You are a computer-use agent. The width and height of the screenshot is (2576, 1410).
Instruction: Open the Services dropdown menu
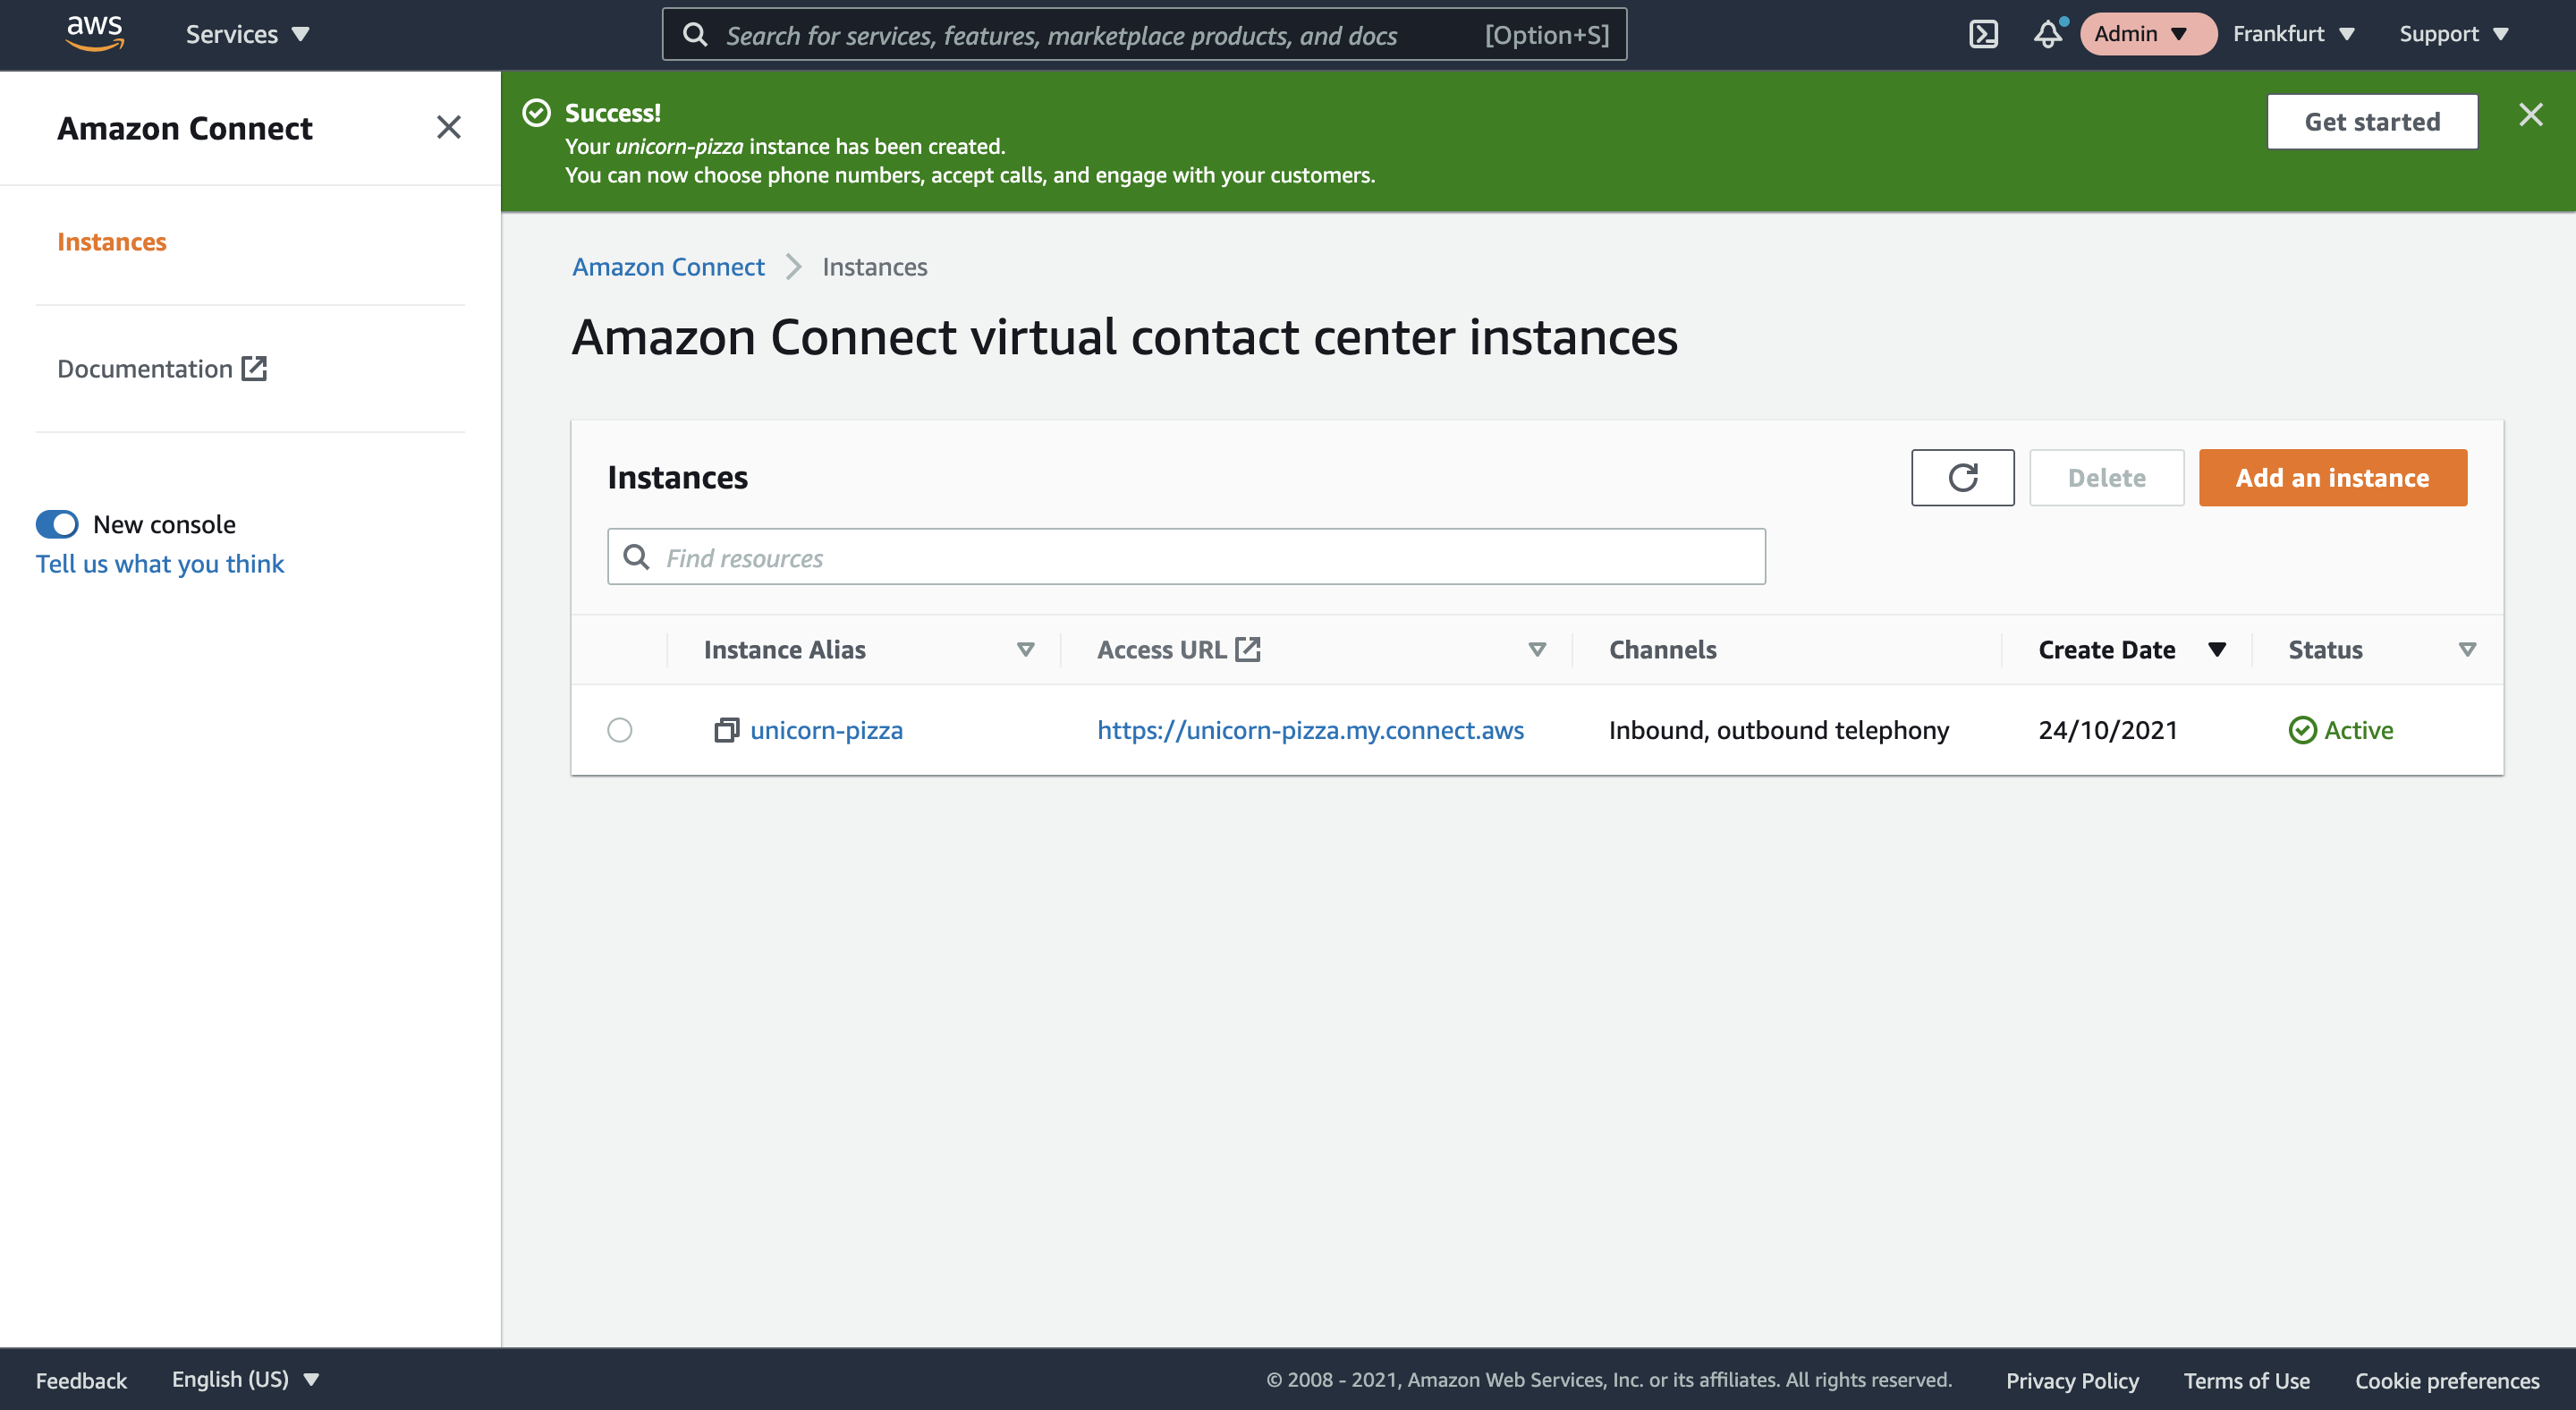(x=248, y=34)
